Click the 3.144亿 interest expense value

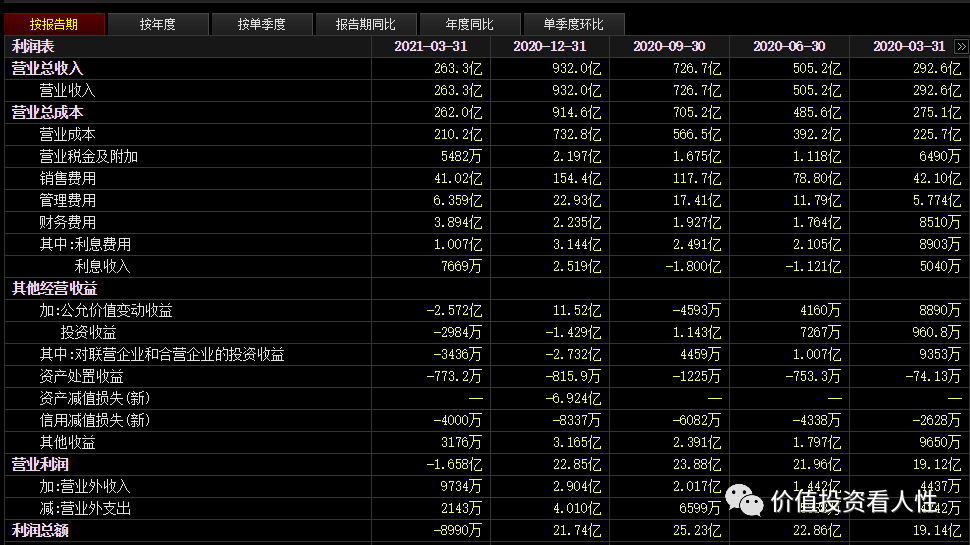pos(577,244)
